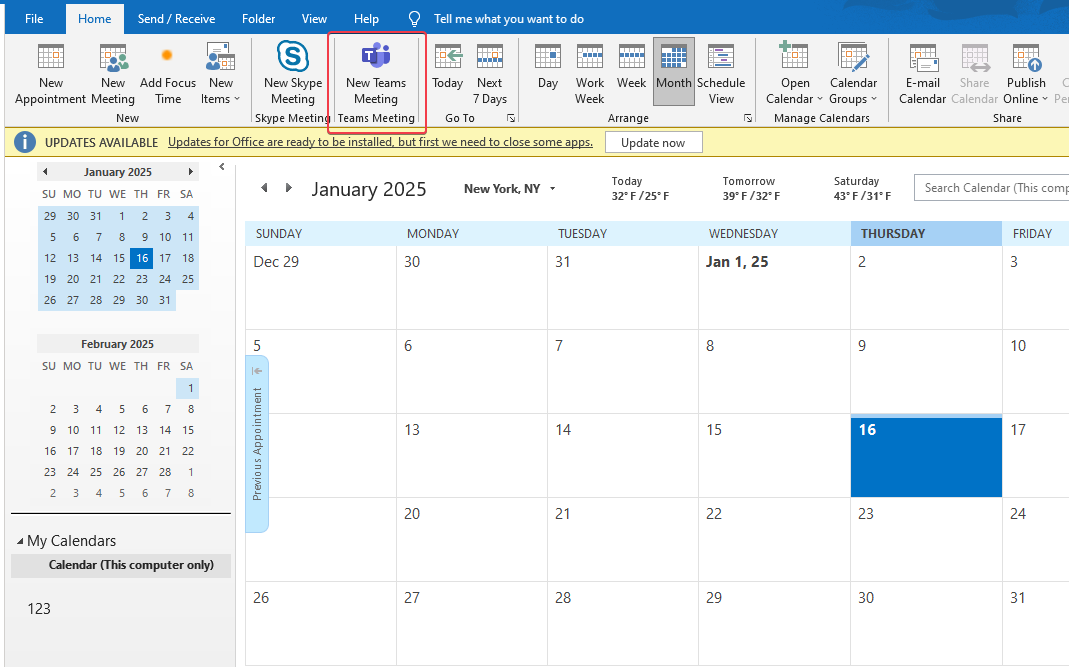This screenshot has width=1069, height=667.
Task: Open the New Items dropdown
Action: [x=219, y=70]
